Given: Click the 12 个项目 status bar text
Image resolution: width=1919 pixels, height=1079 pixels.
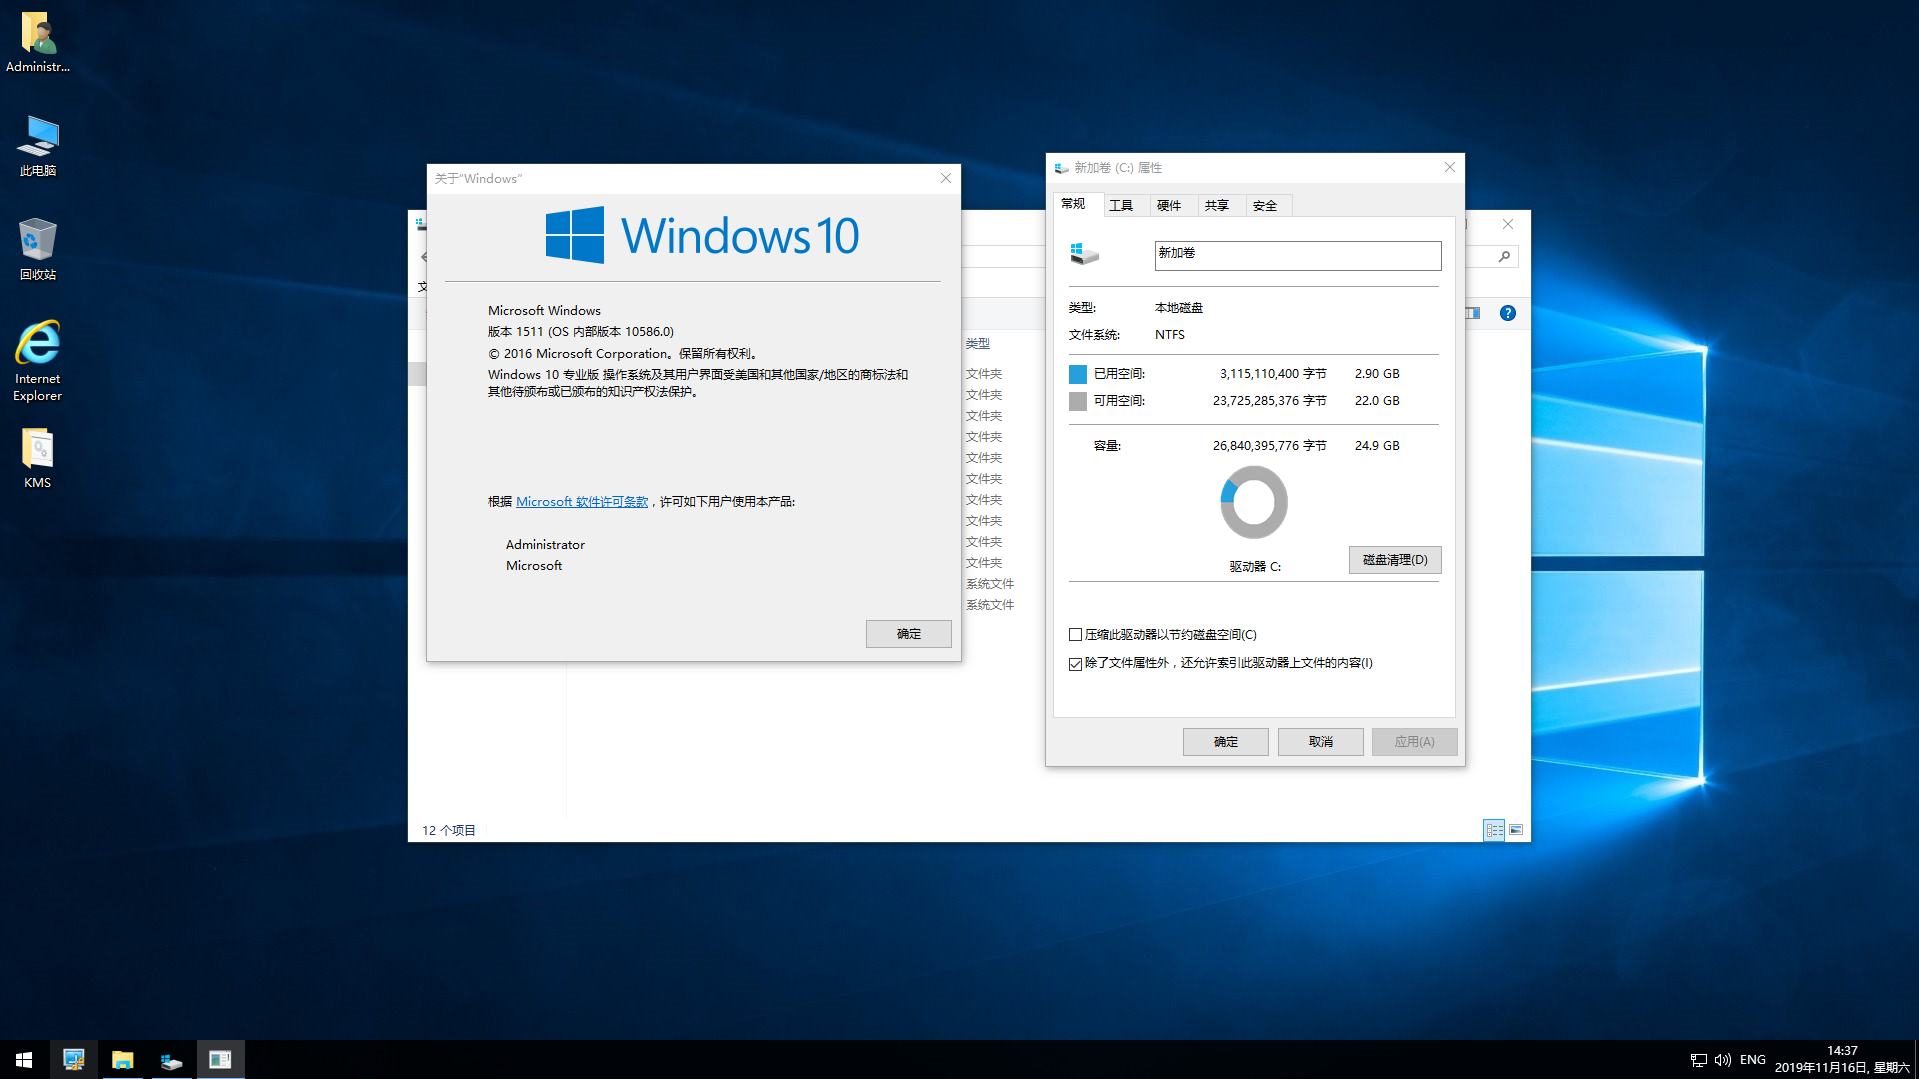Looking at the screenshot, I should (x=448, y=831).
